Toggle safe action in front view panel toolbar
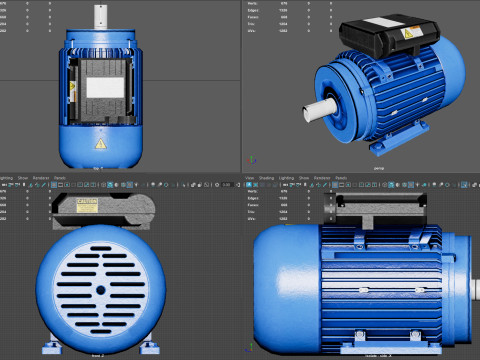 (x=86, y=184)
